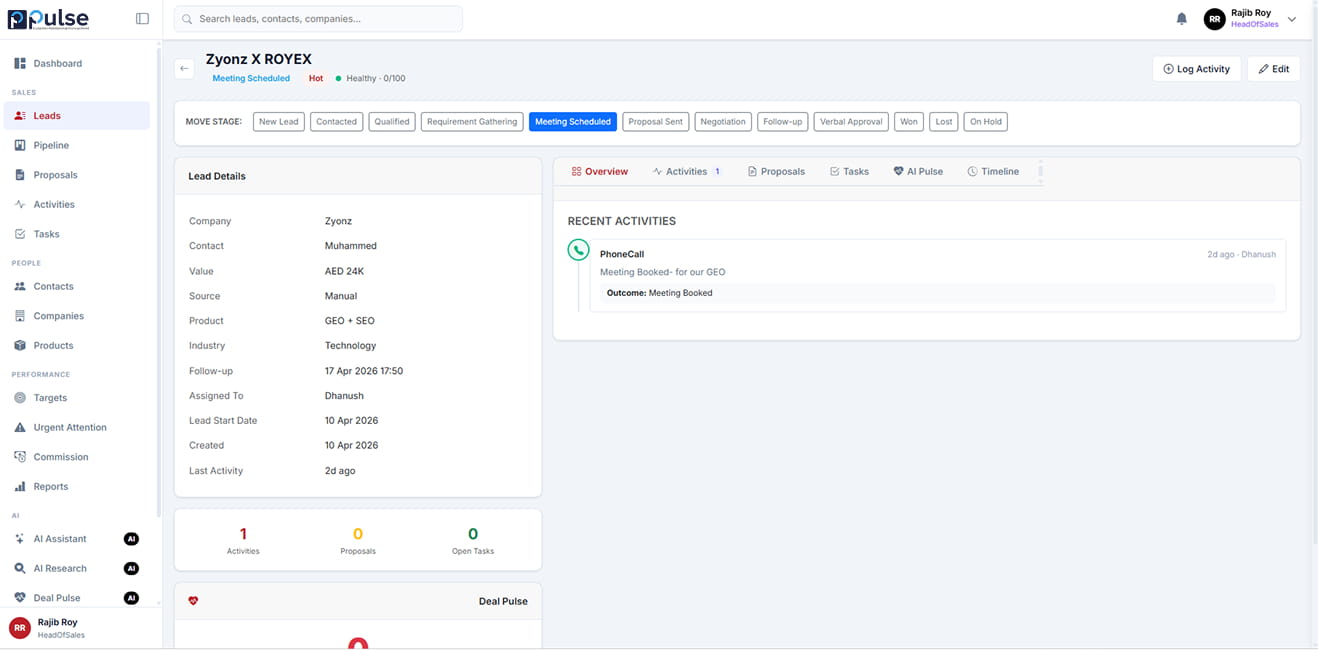Move stage to Proposal Sent
The height and width of the screenshot is (650, 1318).
click(x=655, y=122)
